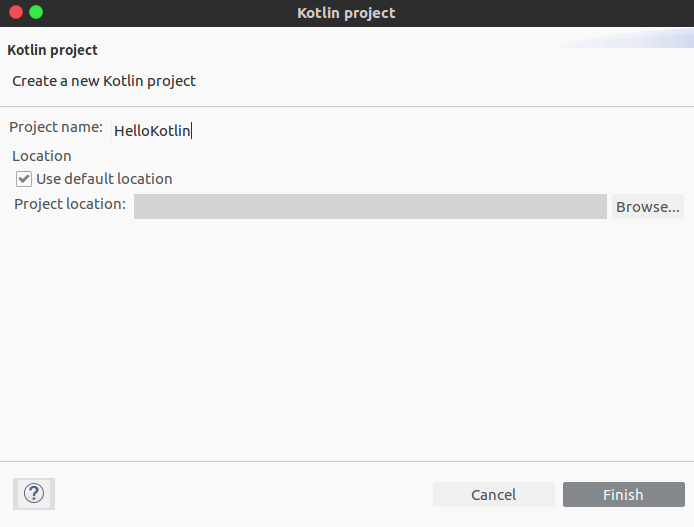Viewport: 694px width, 527px height.
Task: Click the greyed-out Project location field
Action: tap(370, 206)
